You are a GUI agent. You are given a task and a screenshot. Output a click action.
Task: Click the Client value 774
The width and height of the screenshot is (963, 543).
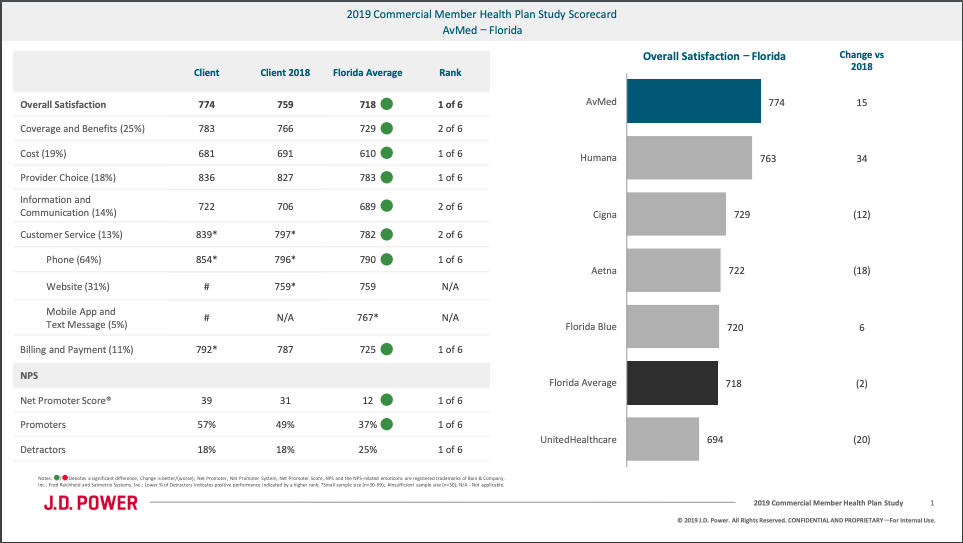tap(206, 104)
